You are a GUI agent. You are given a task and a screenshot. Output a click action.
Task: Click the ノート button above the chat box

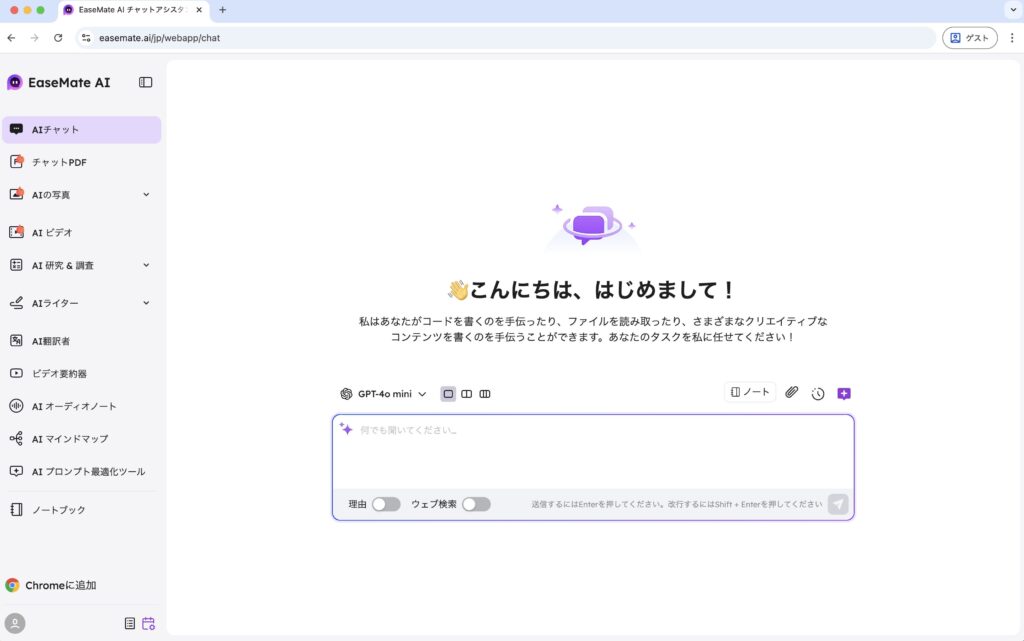(x=750, y=393)
